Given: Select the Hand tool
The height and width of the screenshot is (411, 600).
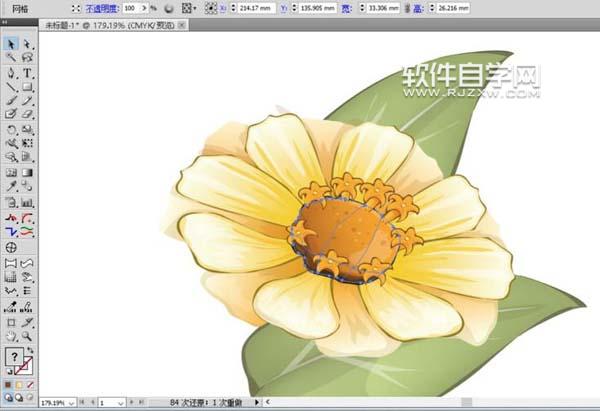Looking at the screenshot, I should 11,337.
